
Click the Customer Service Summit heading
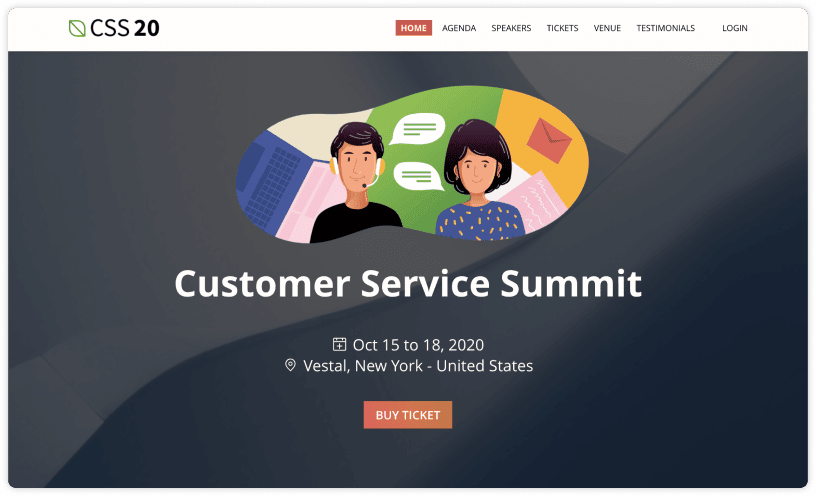tap(408, 284)
